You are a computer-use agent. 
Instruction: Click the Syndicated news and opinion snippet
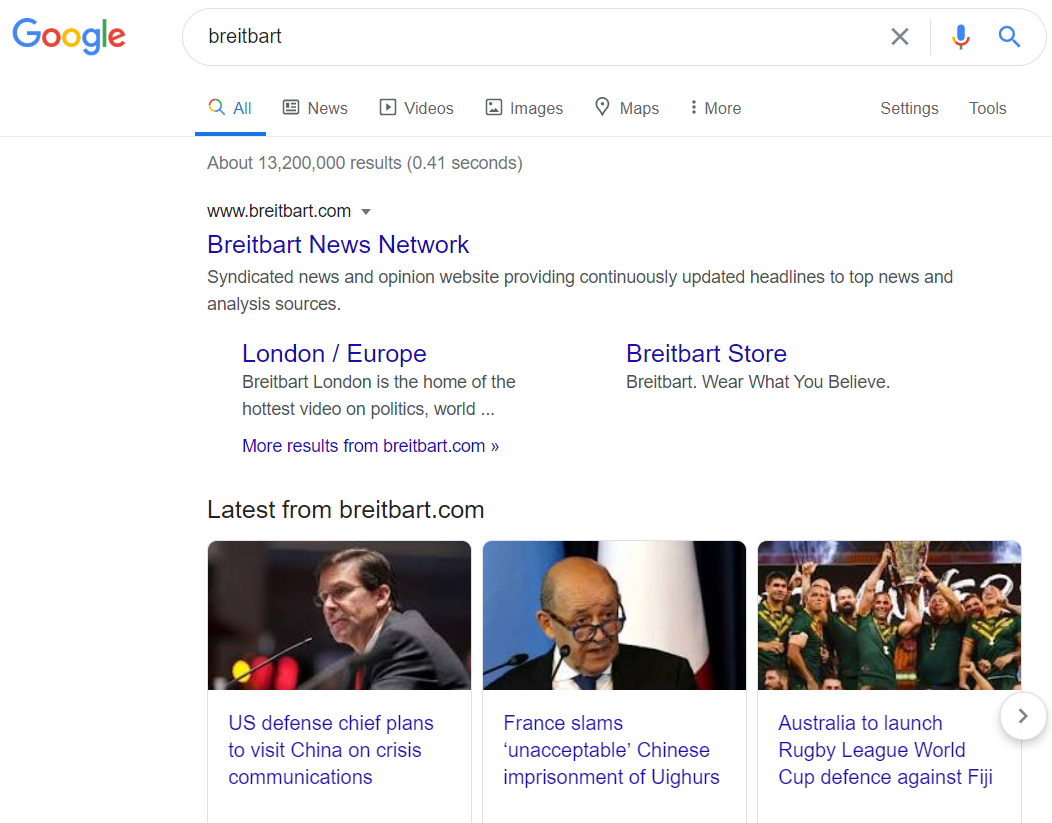[x=580, y=290]
